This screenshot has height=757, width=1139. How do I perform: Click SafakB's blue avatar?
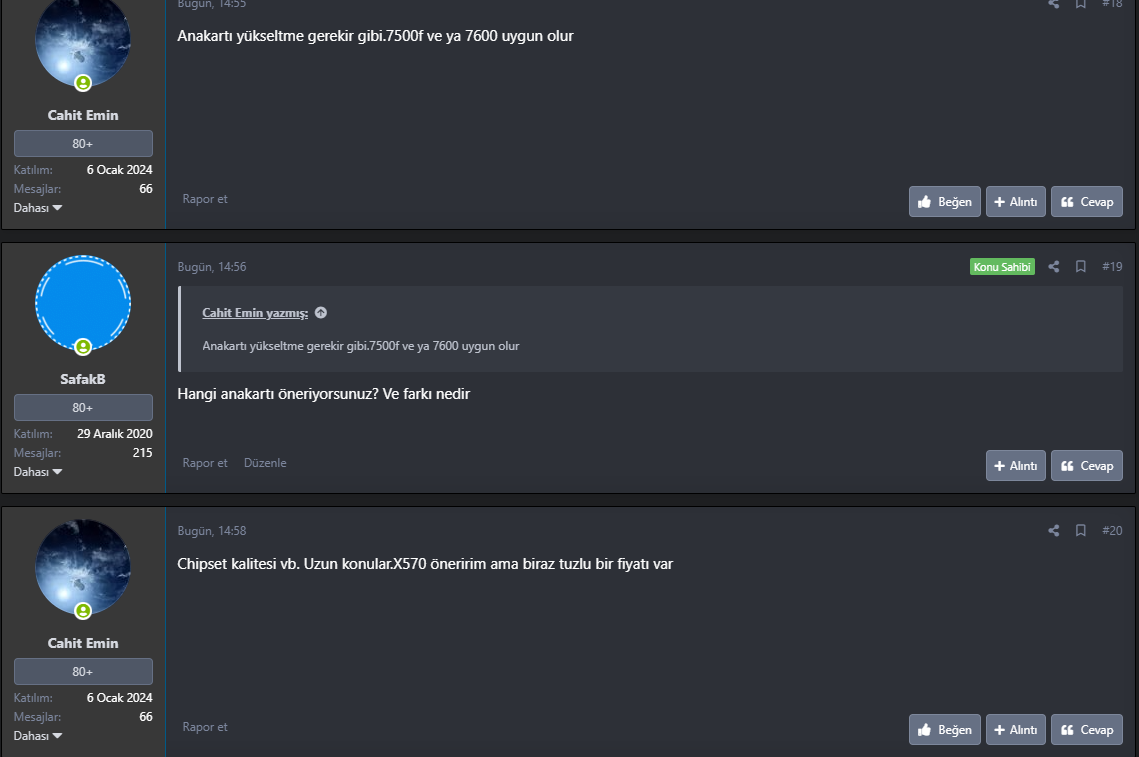(x=83, y=302)
